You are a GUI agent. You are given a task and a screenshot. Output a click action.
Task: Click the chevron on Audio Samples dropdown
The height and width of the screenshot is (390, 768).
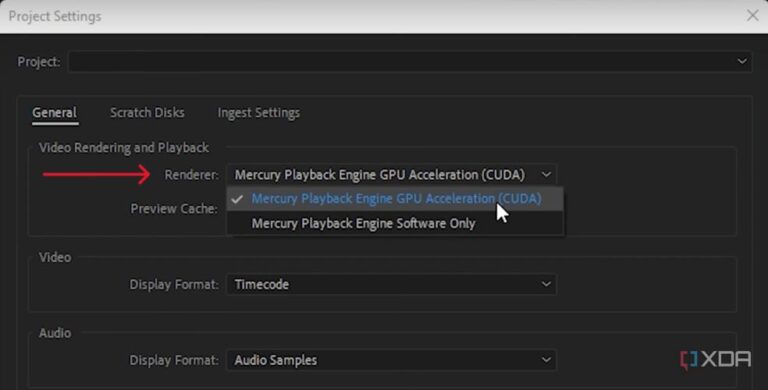(546, 360)
